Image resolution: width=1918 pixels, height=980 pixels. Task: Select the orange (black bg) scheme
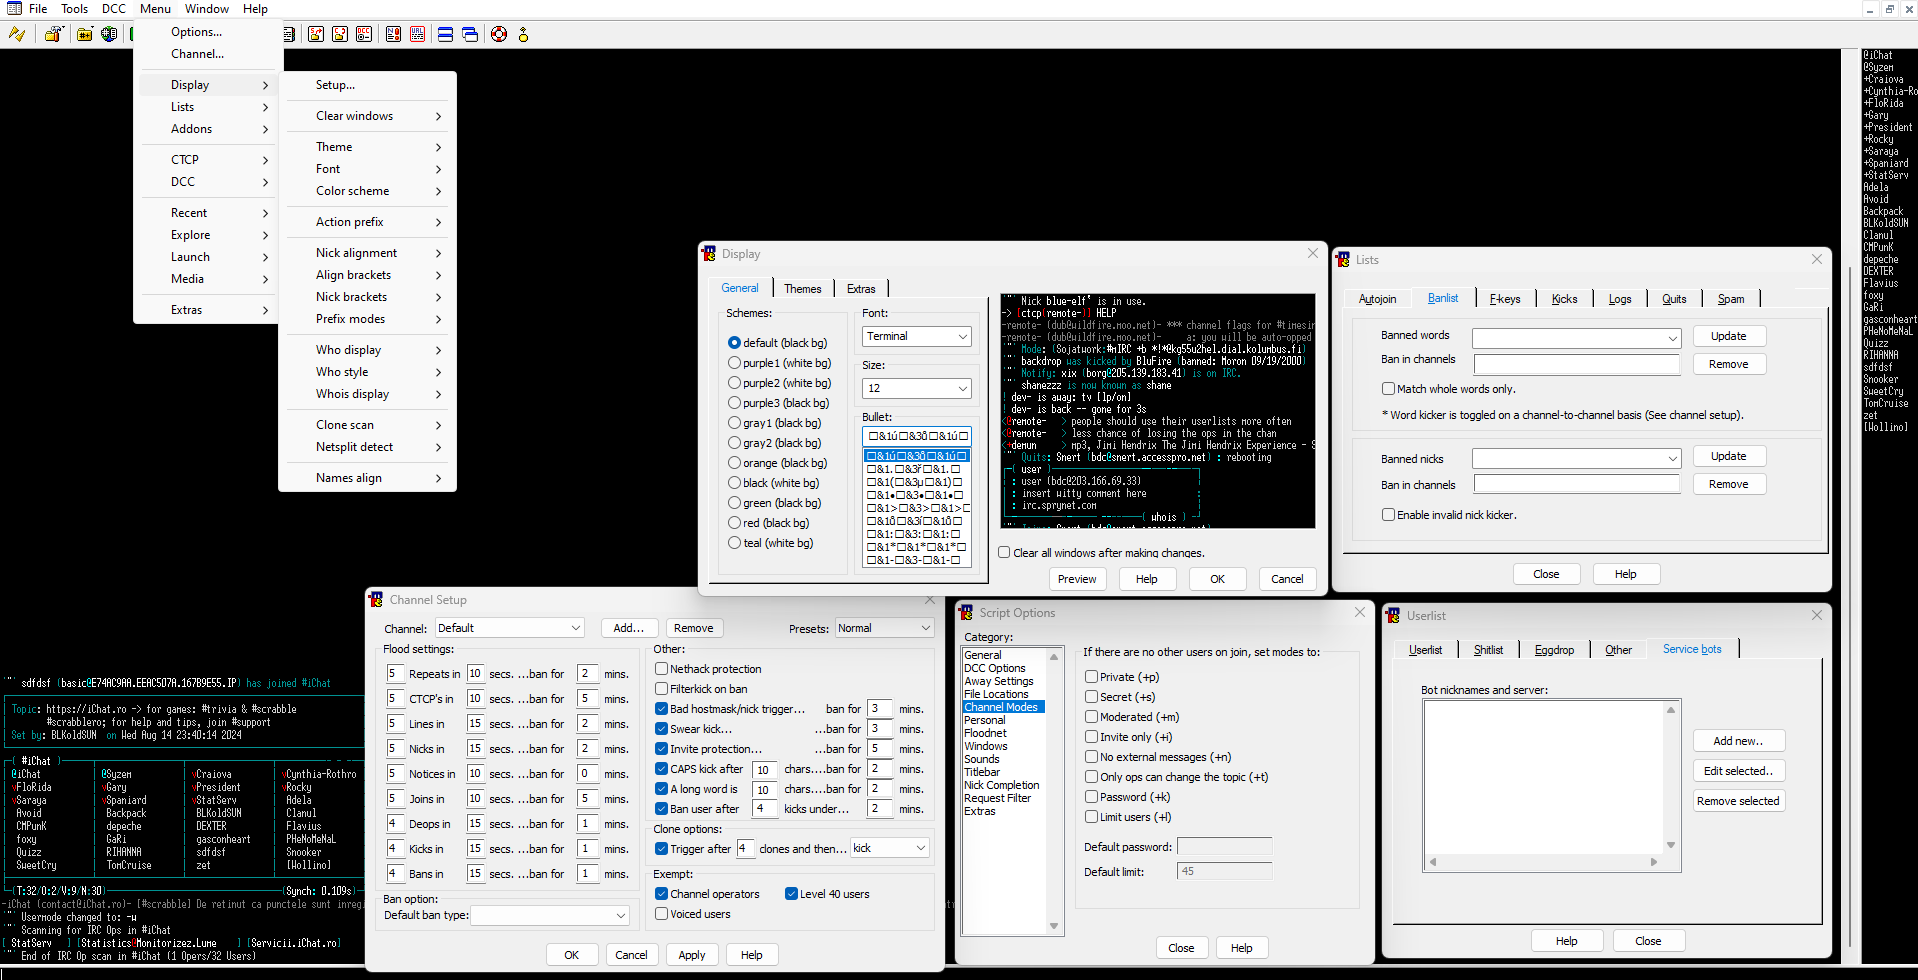[778, 463]
